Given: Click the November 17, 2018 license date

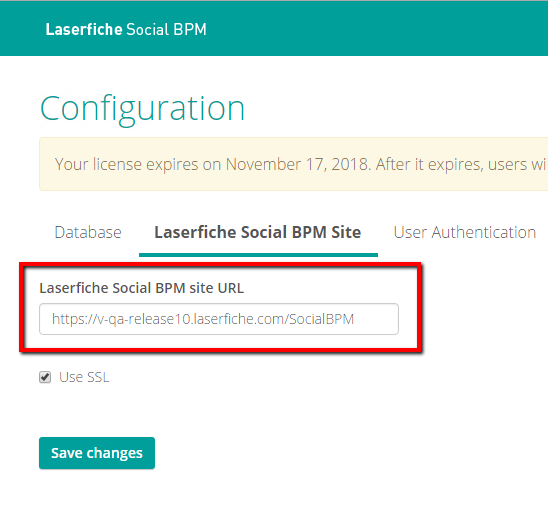Looking at the screenshot, I should tap(297, 164).
